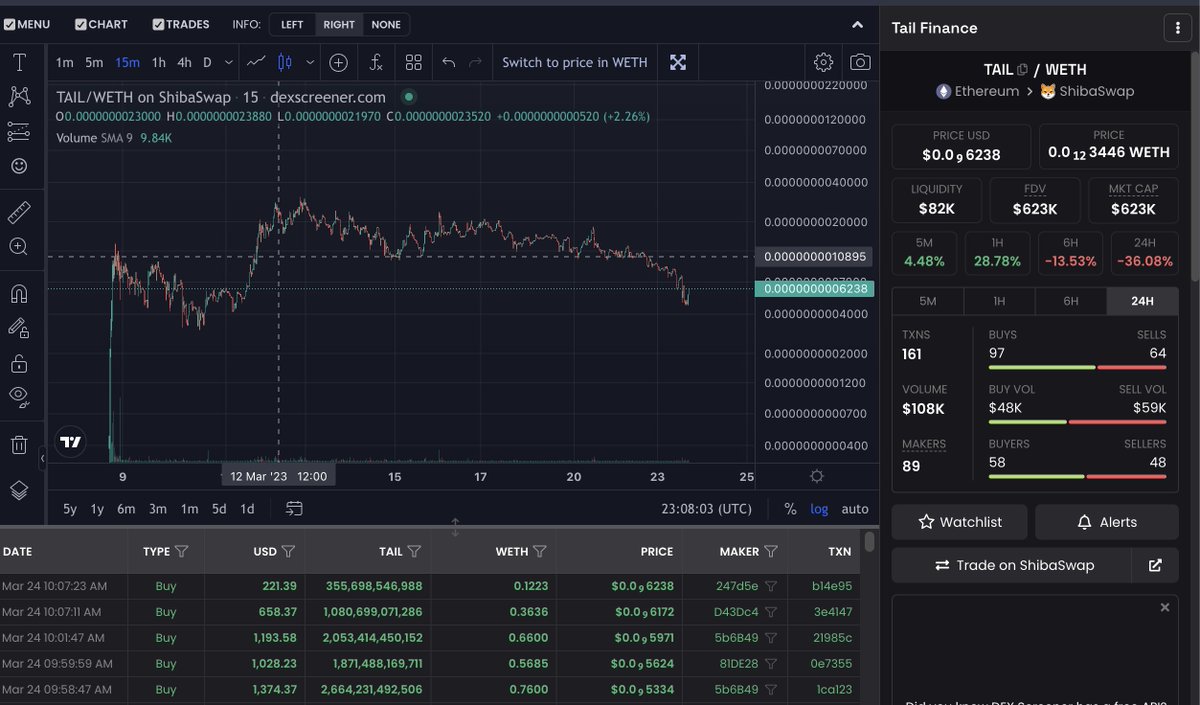Set INFO position to RIGHT
Image resolution: width=1200 pixels, height=705 pixels.
click(339, 24)
